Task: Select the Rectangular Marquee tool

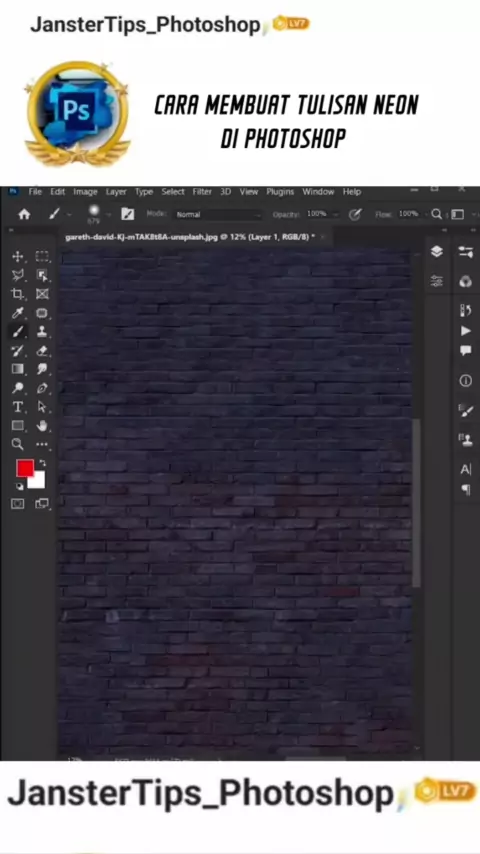Action: 42,256
